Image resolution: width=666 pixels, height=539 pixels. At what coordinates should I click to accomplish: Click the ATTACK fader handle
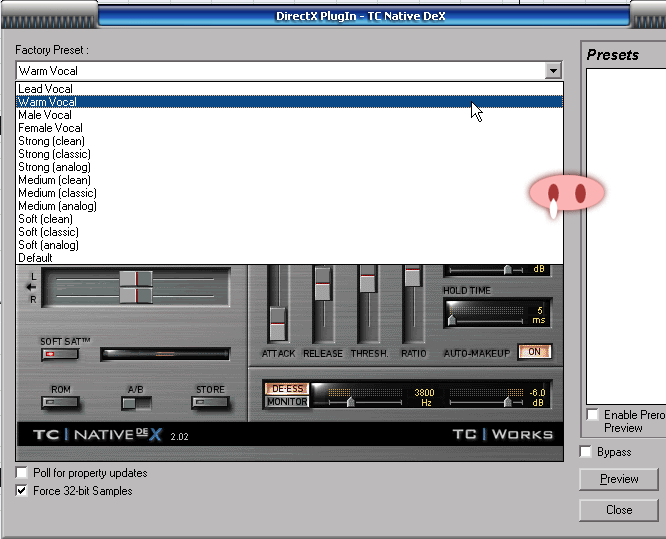click(x=278, y=324)
